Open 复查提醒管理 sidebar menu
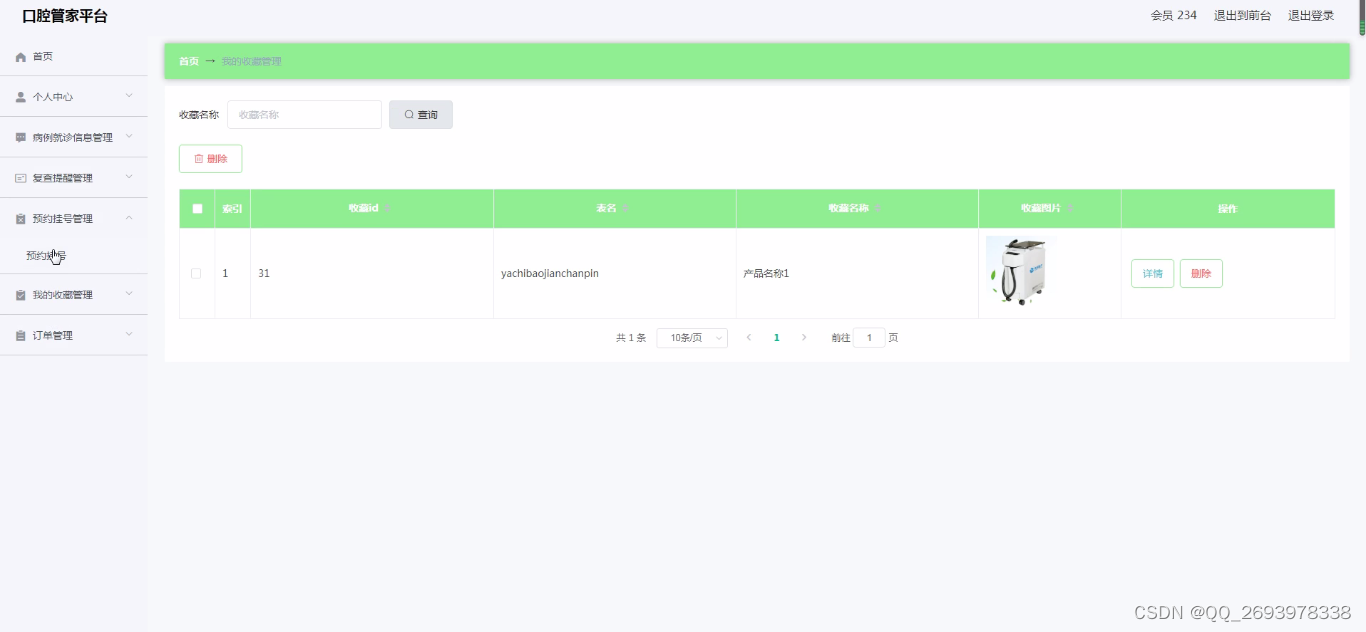Screen dimensions: 1366x632 74,178
